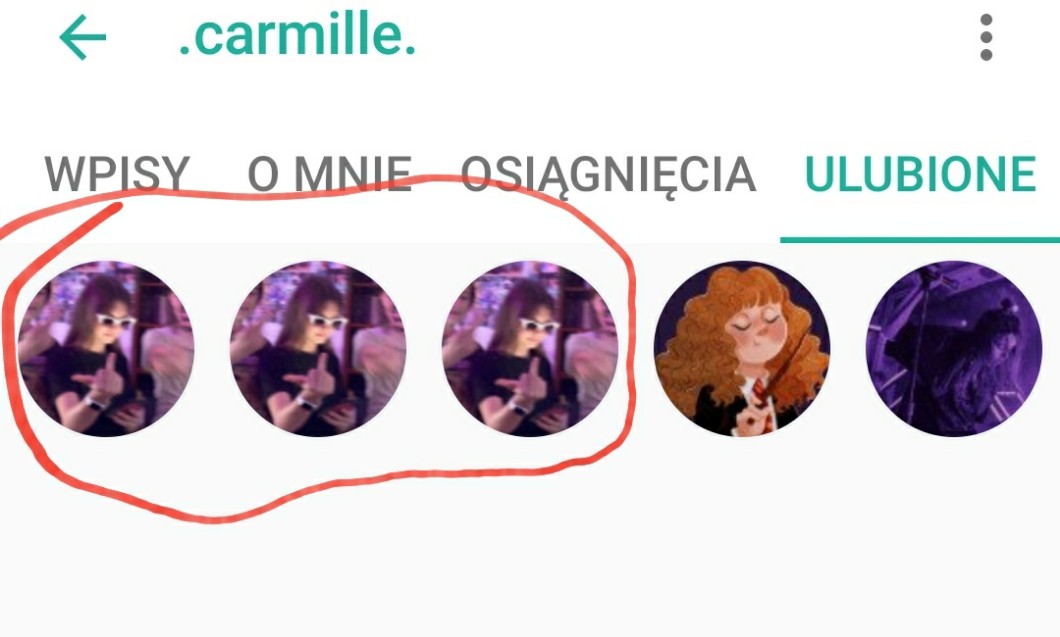Open the middle sunglasses avatar profile

318,348
